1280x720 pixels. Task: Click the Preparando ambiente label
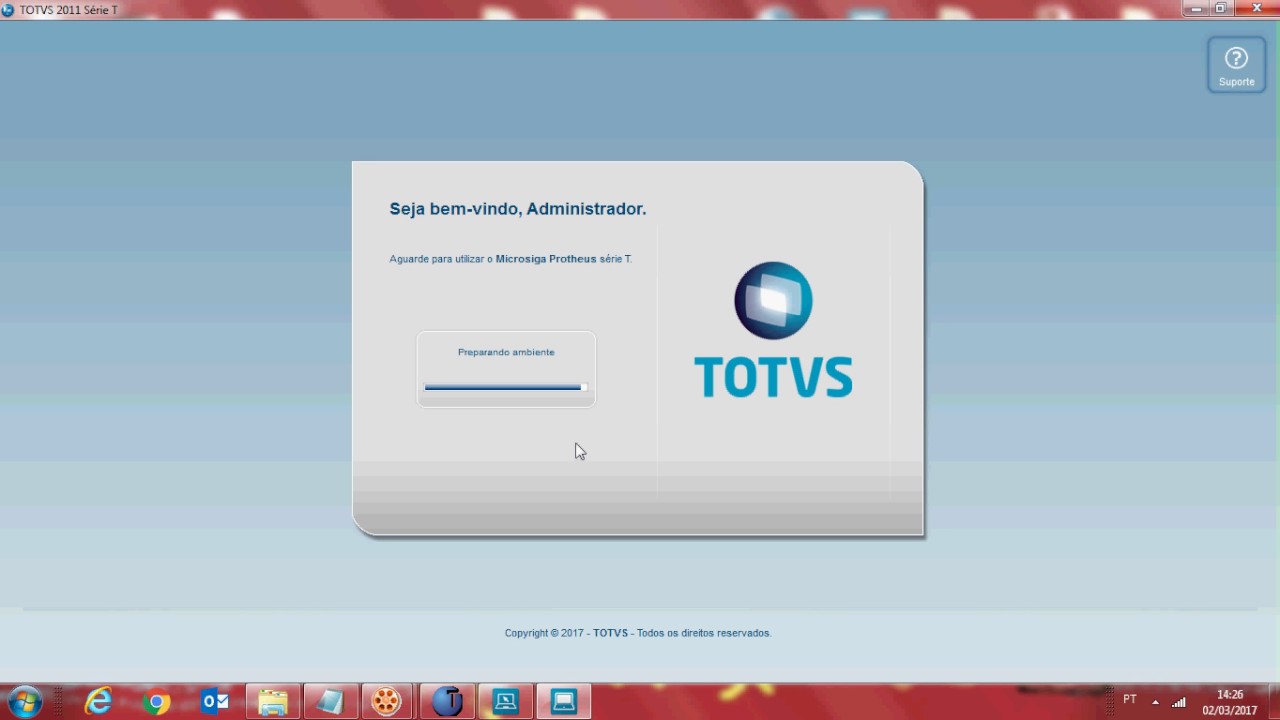[x=506, y=352]
